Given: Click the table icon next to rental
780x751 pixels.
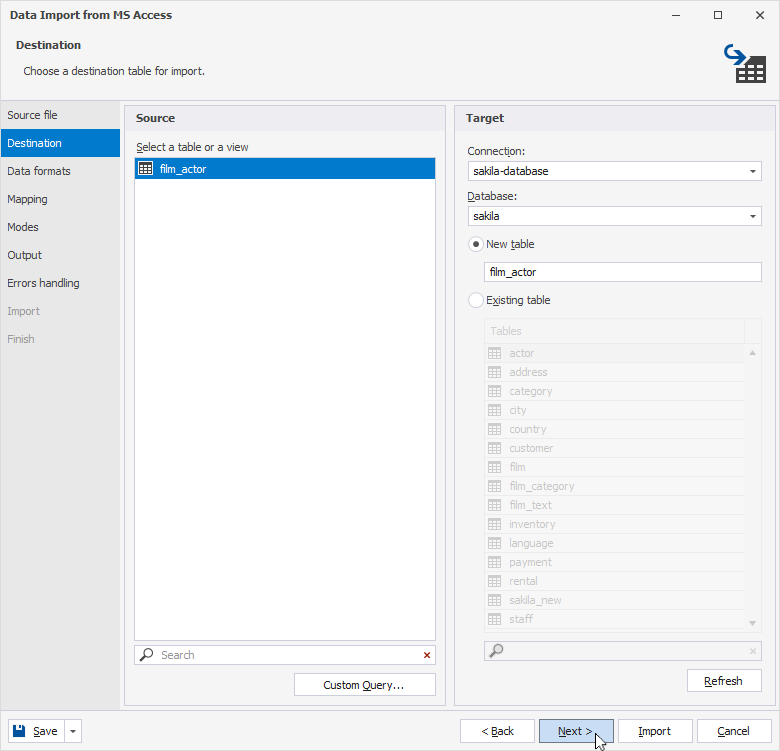Looking at the screenshot, I should tap(494, 581).
